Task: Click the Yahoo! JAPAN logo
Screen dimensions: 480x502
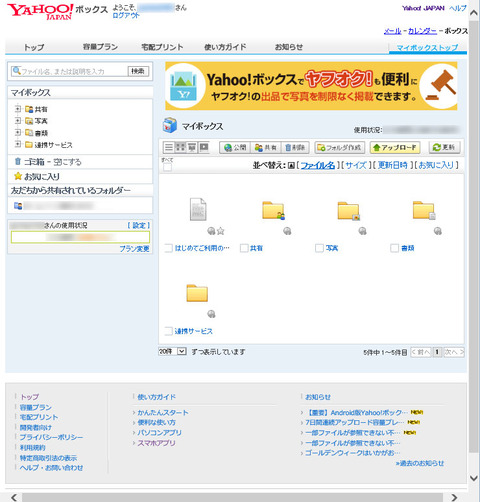Action: 40,11
